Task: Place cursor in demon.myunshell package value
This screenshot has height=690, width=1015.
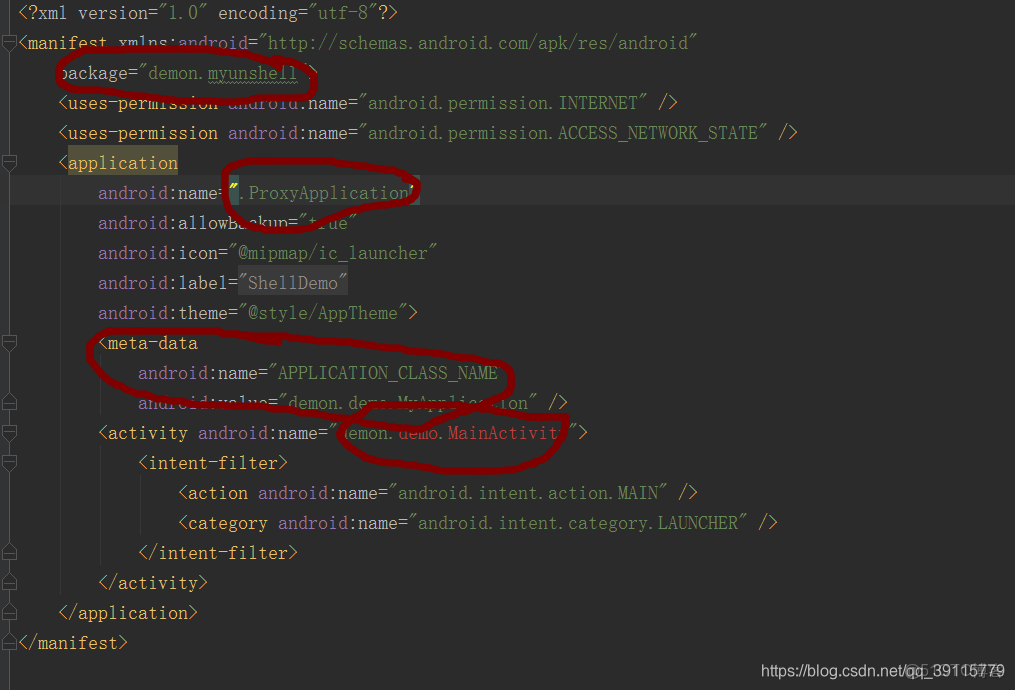Action: pos(223,73)
